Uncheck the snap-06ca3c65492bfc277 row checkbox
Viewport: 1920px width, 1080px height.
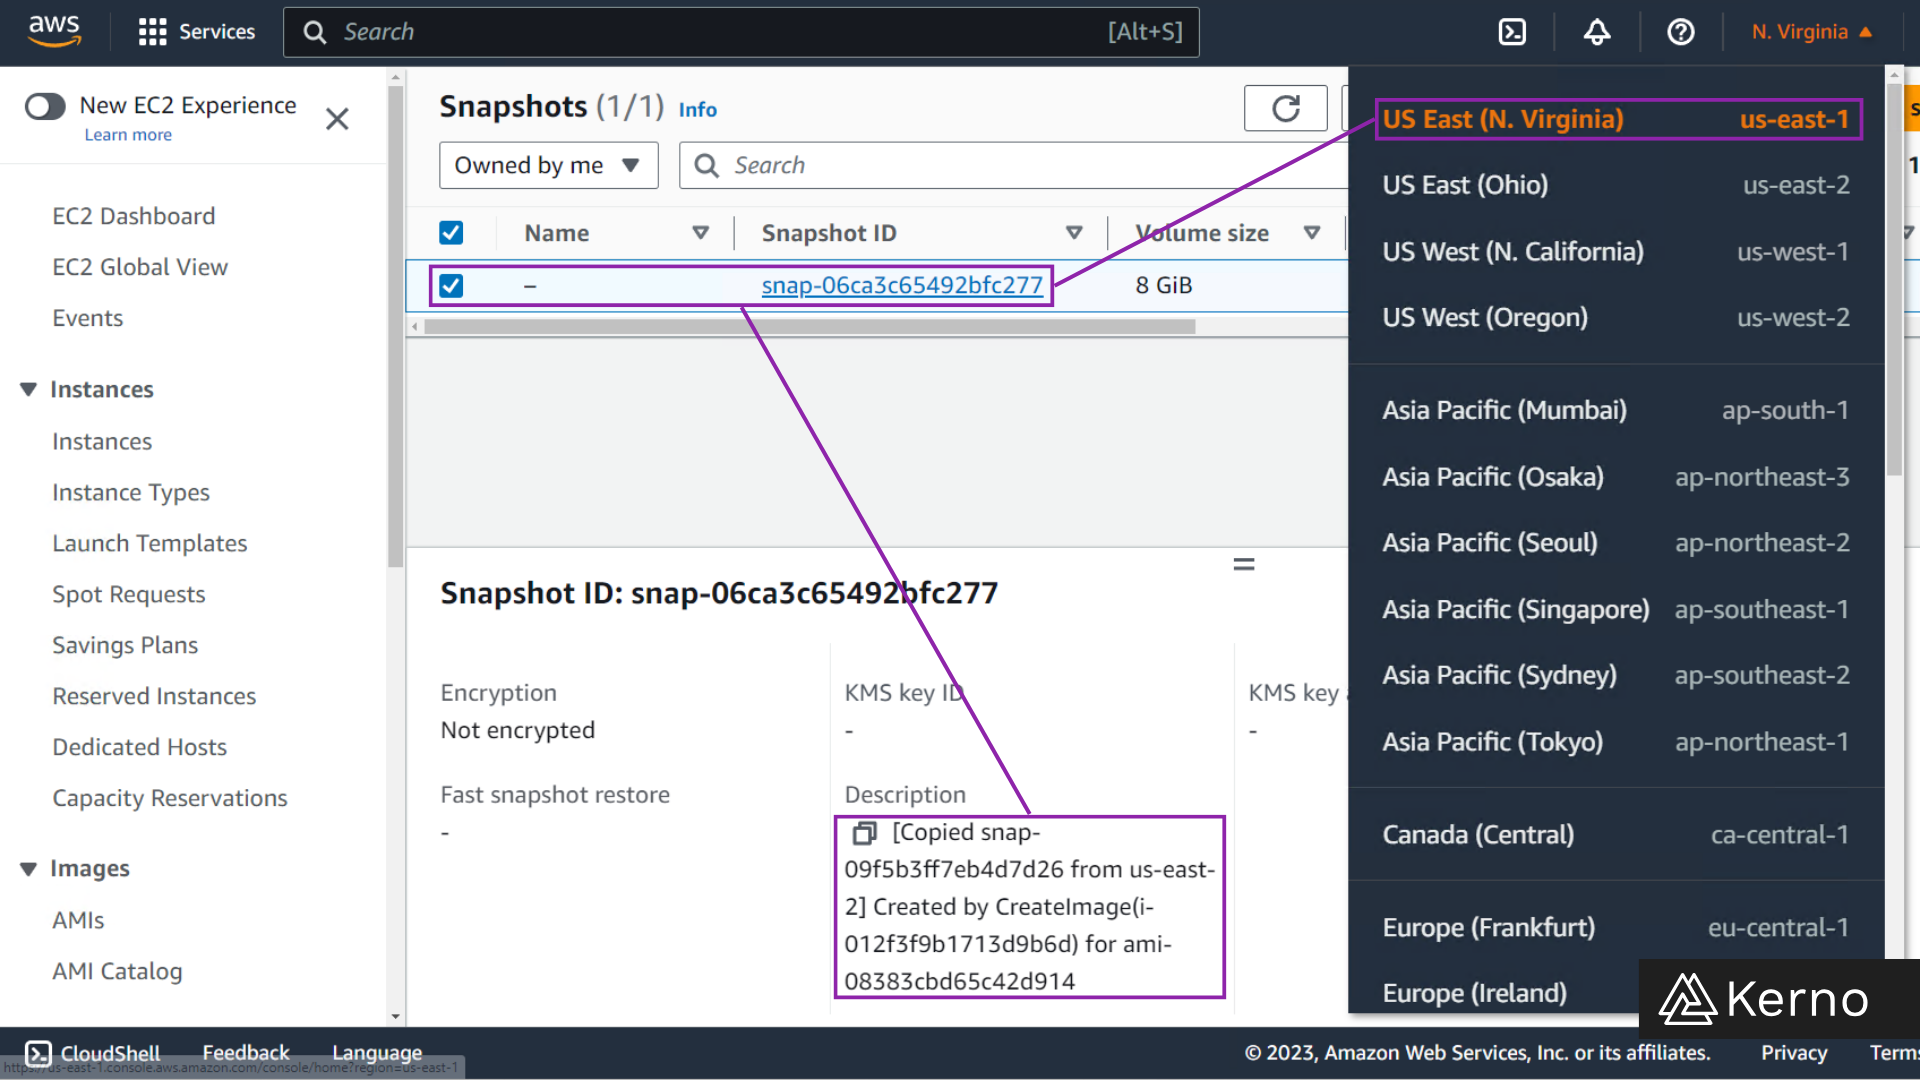451,285
